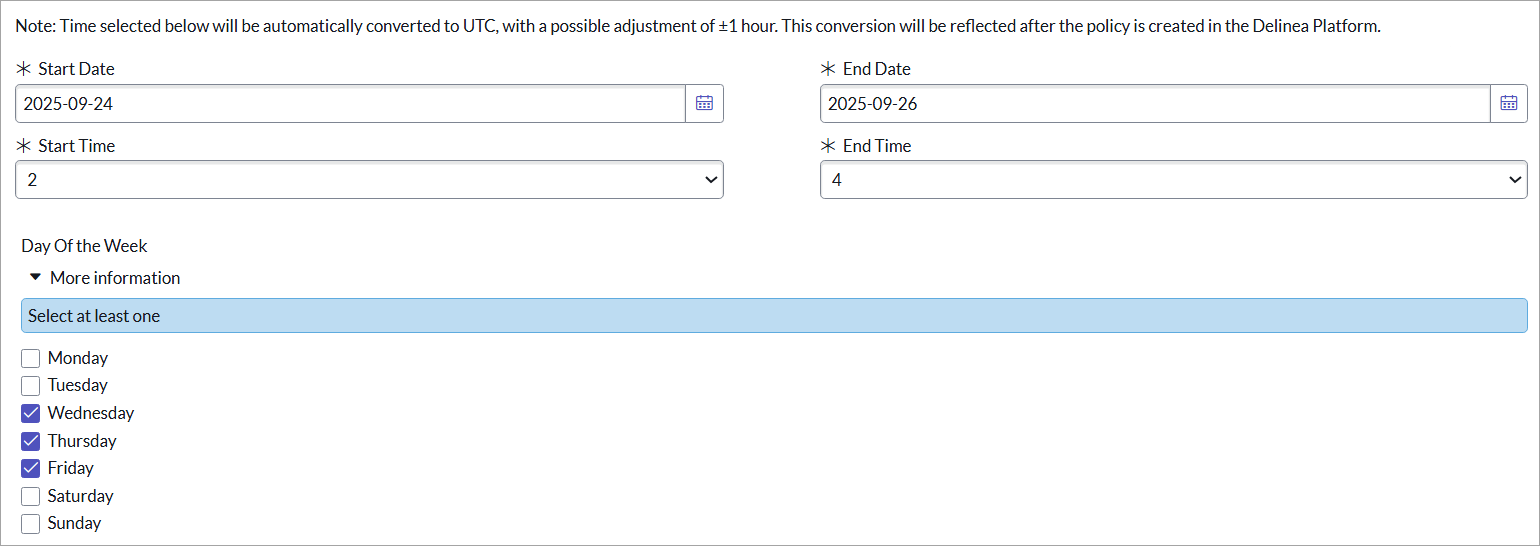The height and width of the screenshot is (546, 1540).
Task: Enable the Tuesday checkbox
Action: [x=31, y=386]
